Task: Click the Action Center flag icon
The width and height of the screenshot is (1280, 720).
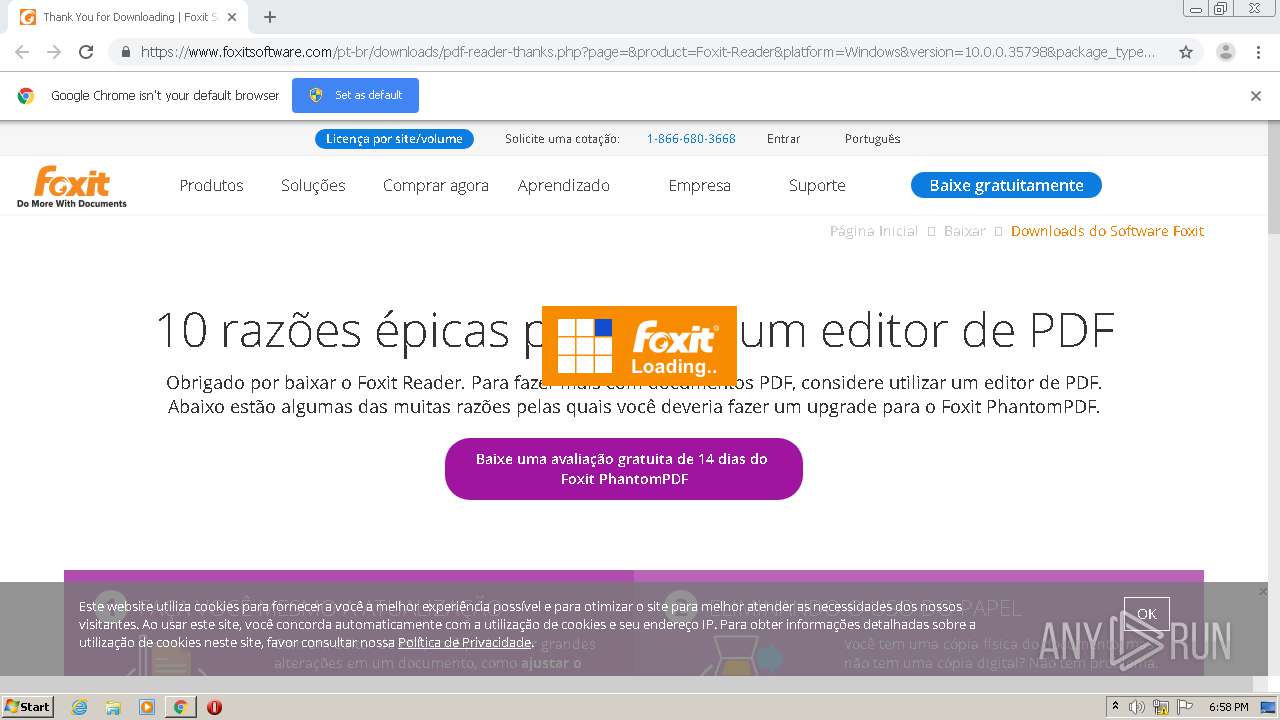Action: click(x=1184, y=707)
